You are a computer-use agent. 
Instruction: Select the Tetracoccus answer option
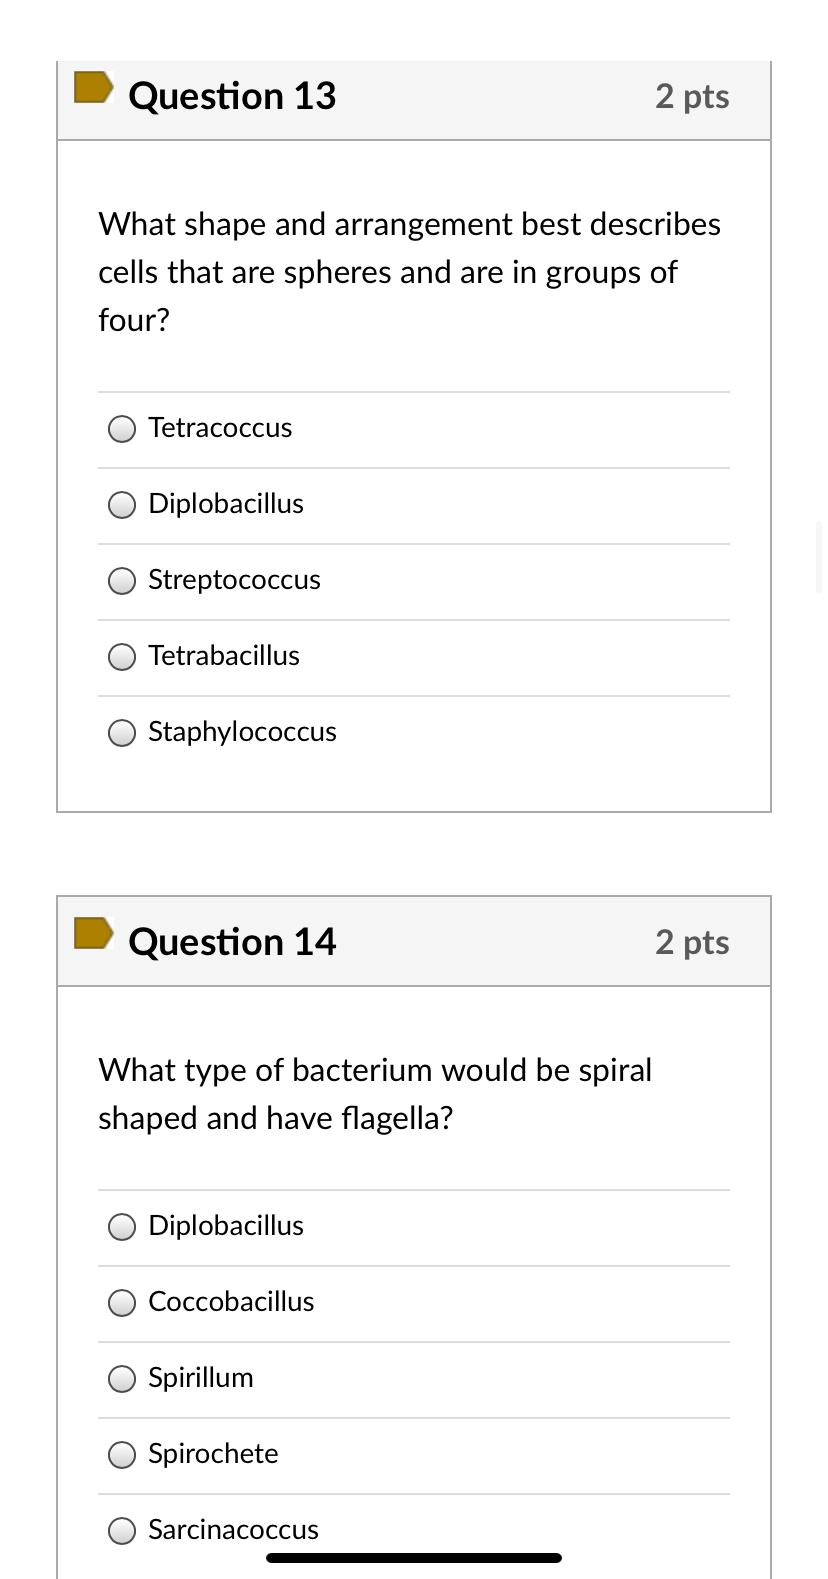121,428
